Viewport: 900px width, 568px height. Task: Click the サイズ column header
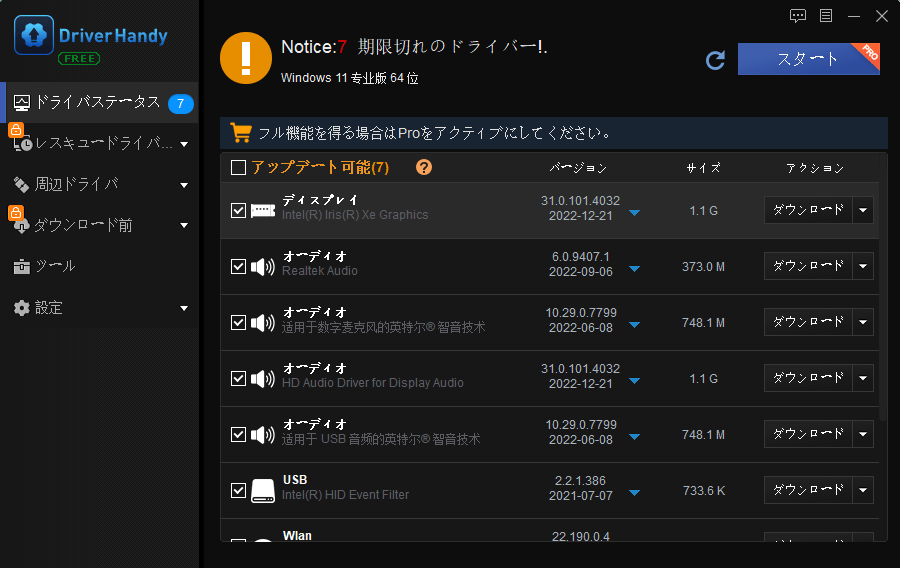pos(704,168)
